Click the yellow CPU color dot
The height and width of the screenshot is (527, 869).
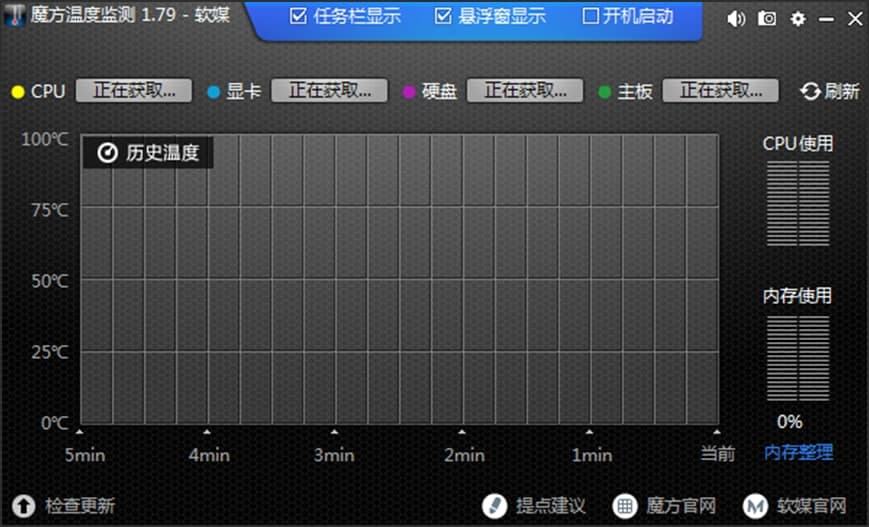coord(18,92)
